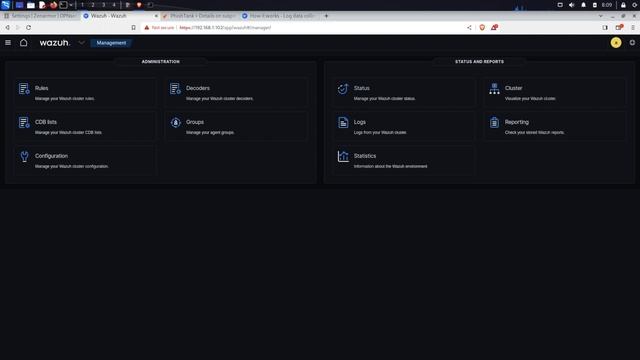Viewport: 640px width, 360px height.
Task: Click the Reporting clipboard icon
Action: pyautogui.click(x=494, y=122)
